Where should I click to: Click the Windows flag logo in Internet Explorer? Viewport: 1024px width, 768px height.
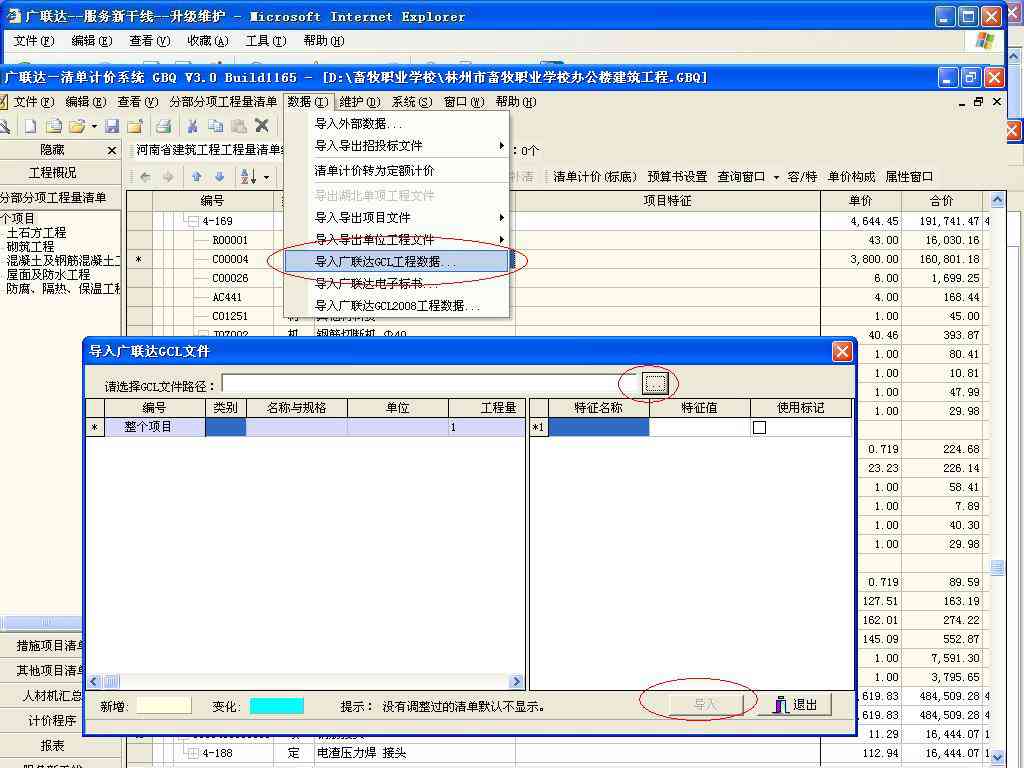(984, 41)
